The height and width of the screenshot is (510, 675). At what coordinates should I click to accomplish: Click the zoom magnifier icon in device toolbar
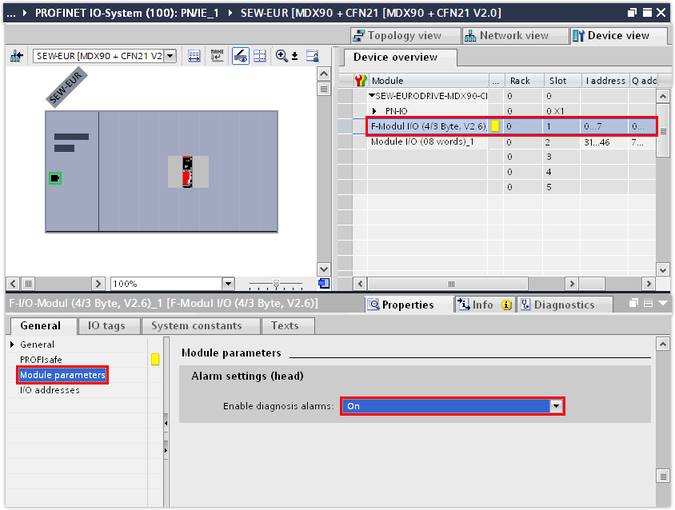coord(284,57)
